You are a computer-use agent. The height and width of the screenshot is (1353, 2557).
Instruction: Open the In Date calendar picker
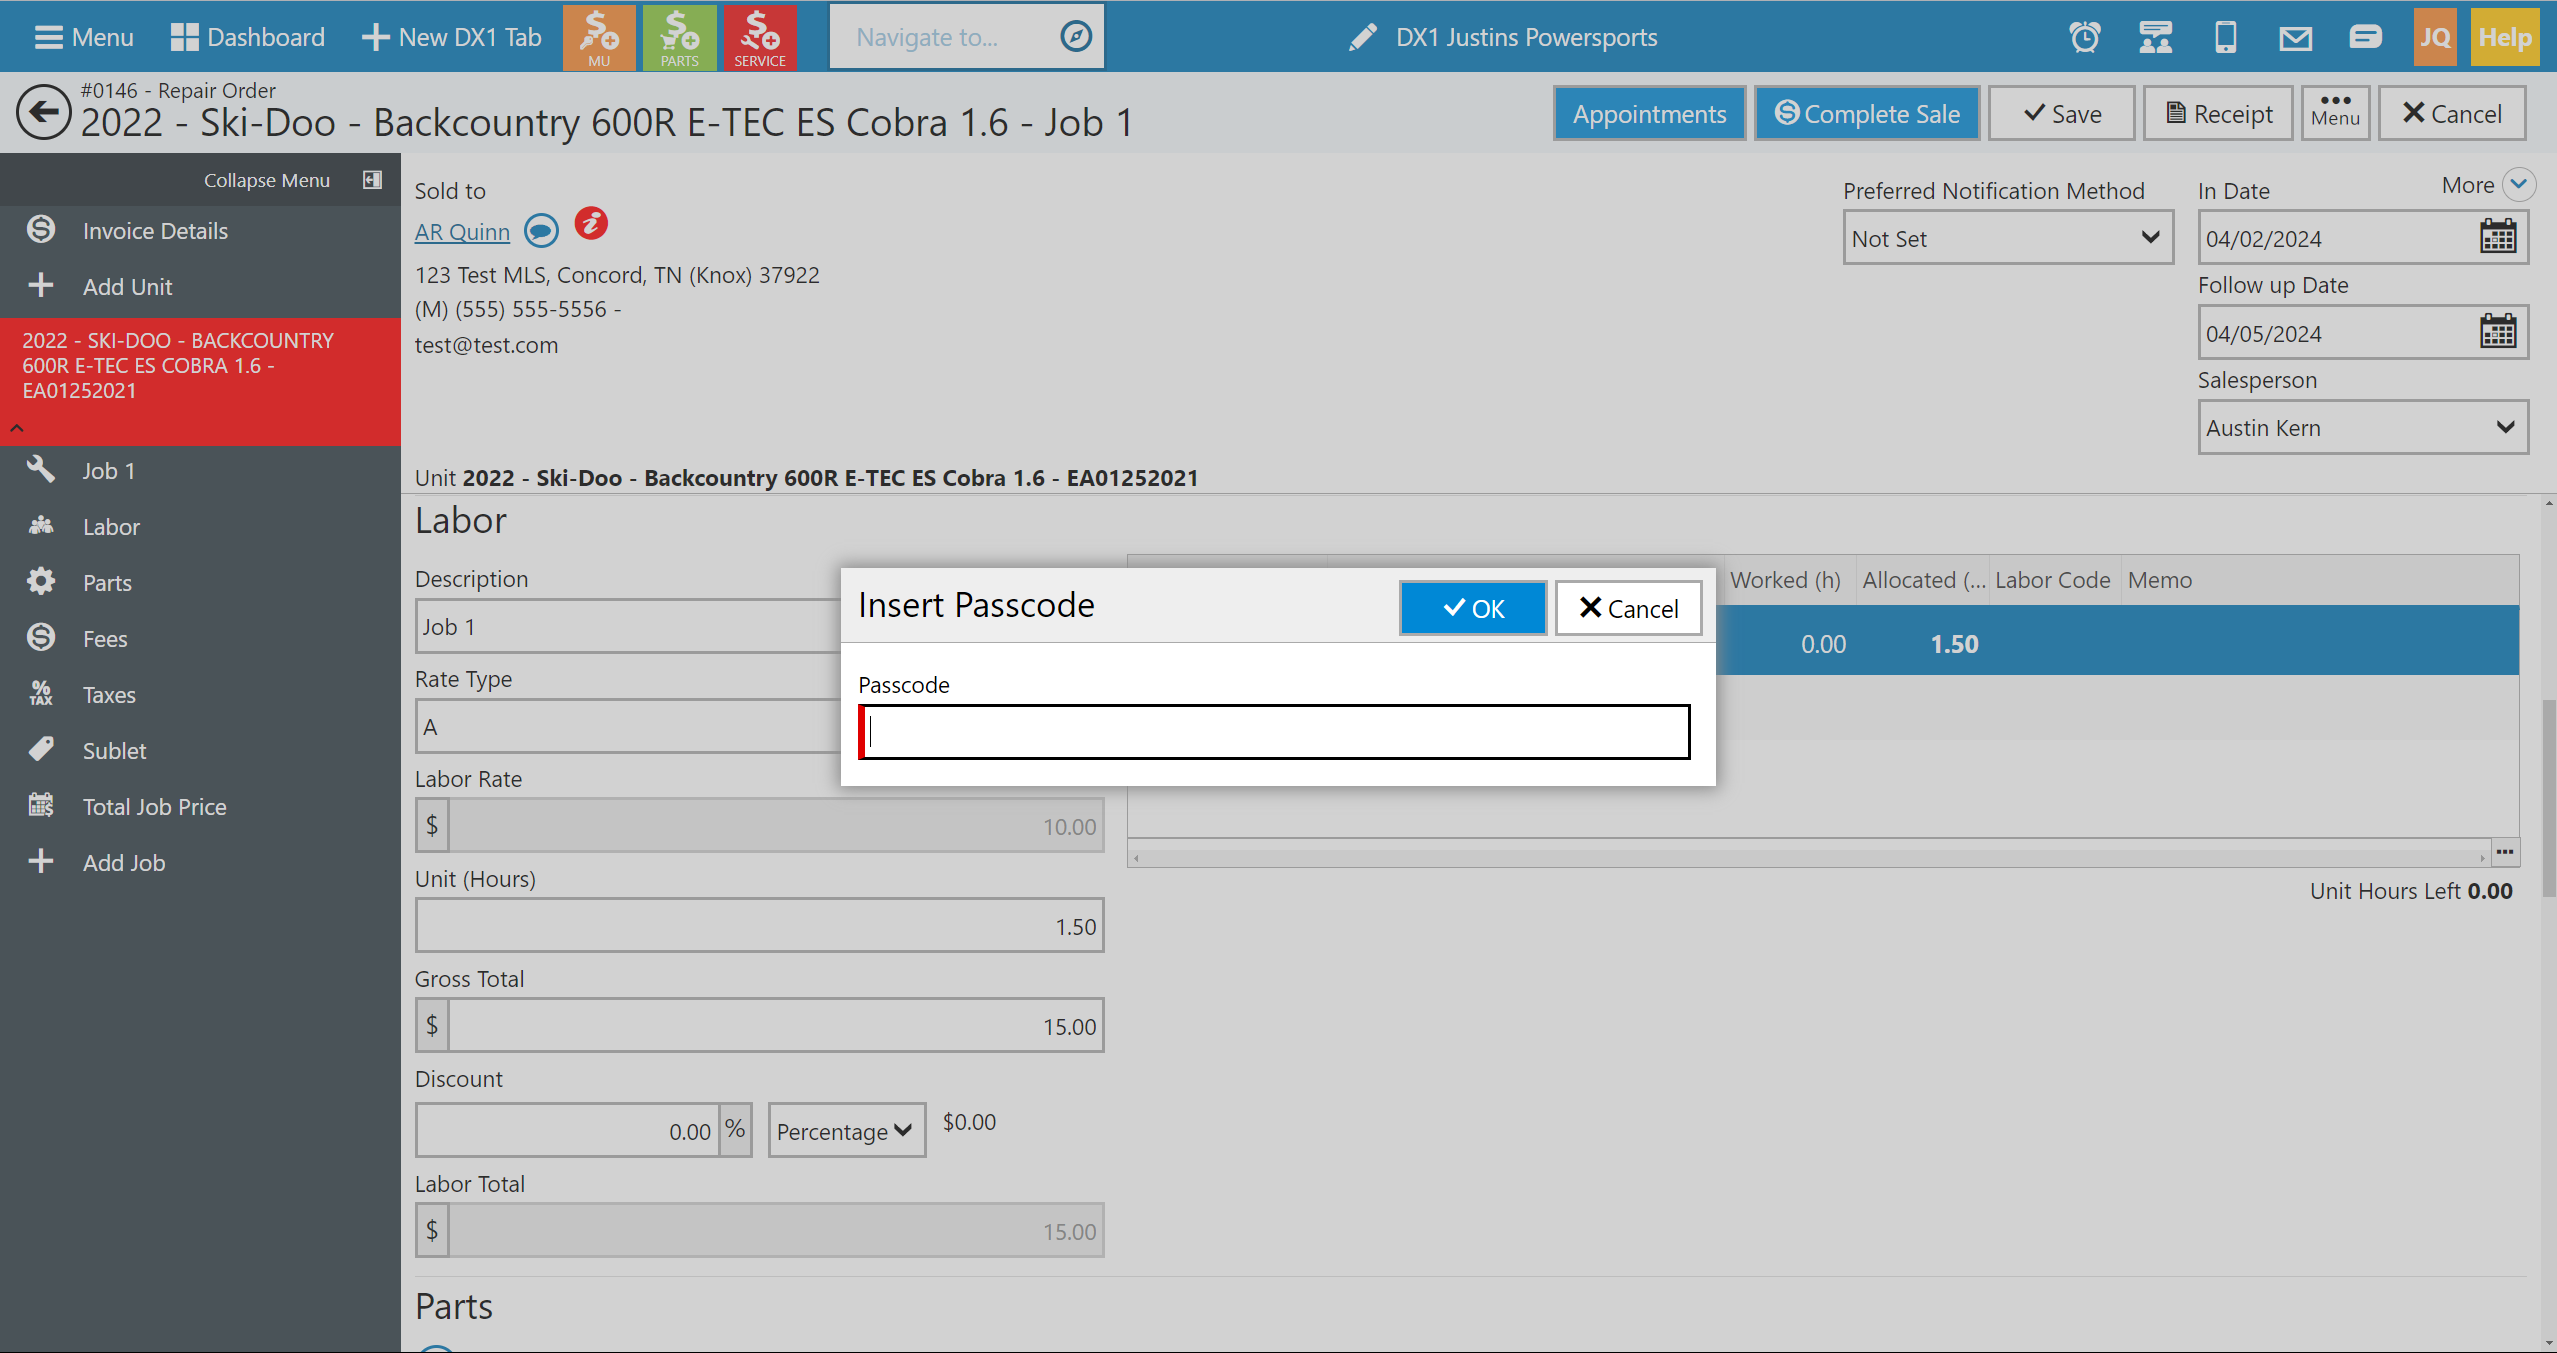(x=2497, y=238)
